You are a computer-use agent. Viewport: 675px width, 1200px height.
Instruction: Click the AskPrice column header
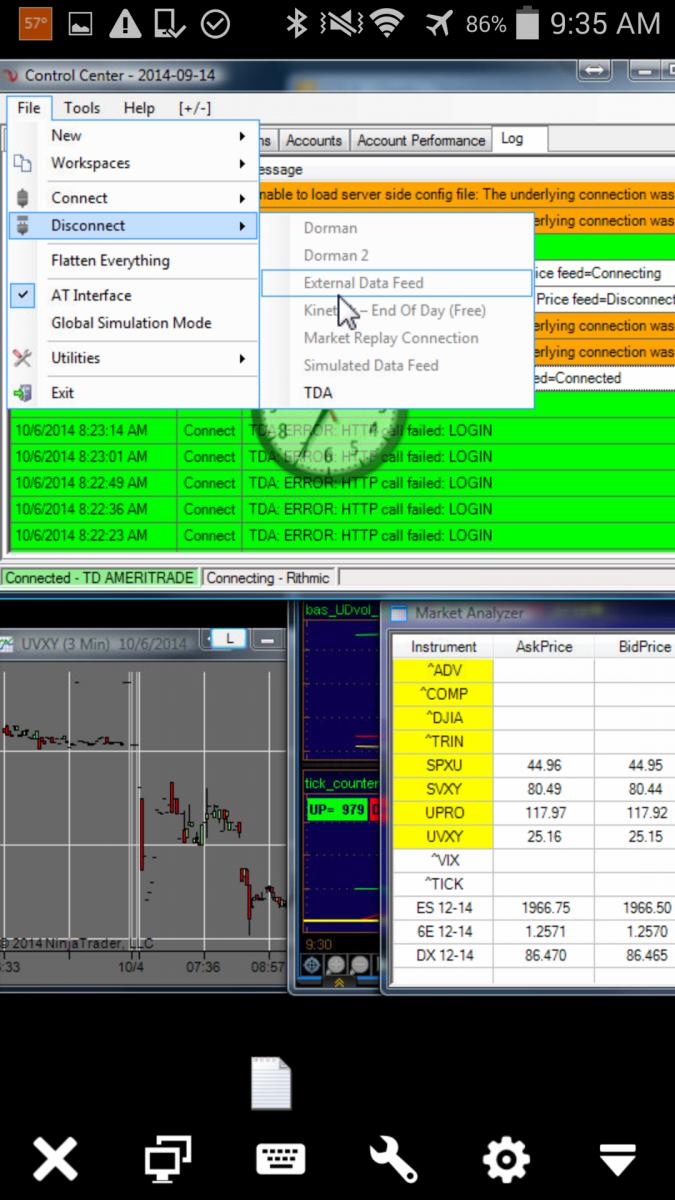(x=544, y=647)
